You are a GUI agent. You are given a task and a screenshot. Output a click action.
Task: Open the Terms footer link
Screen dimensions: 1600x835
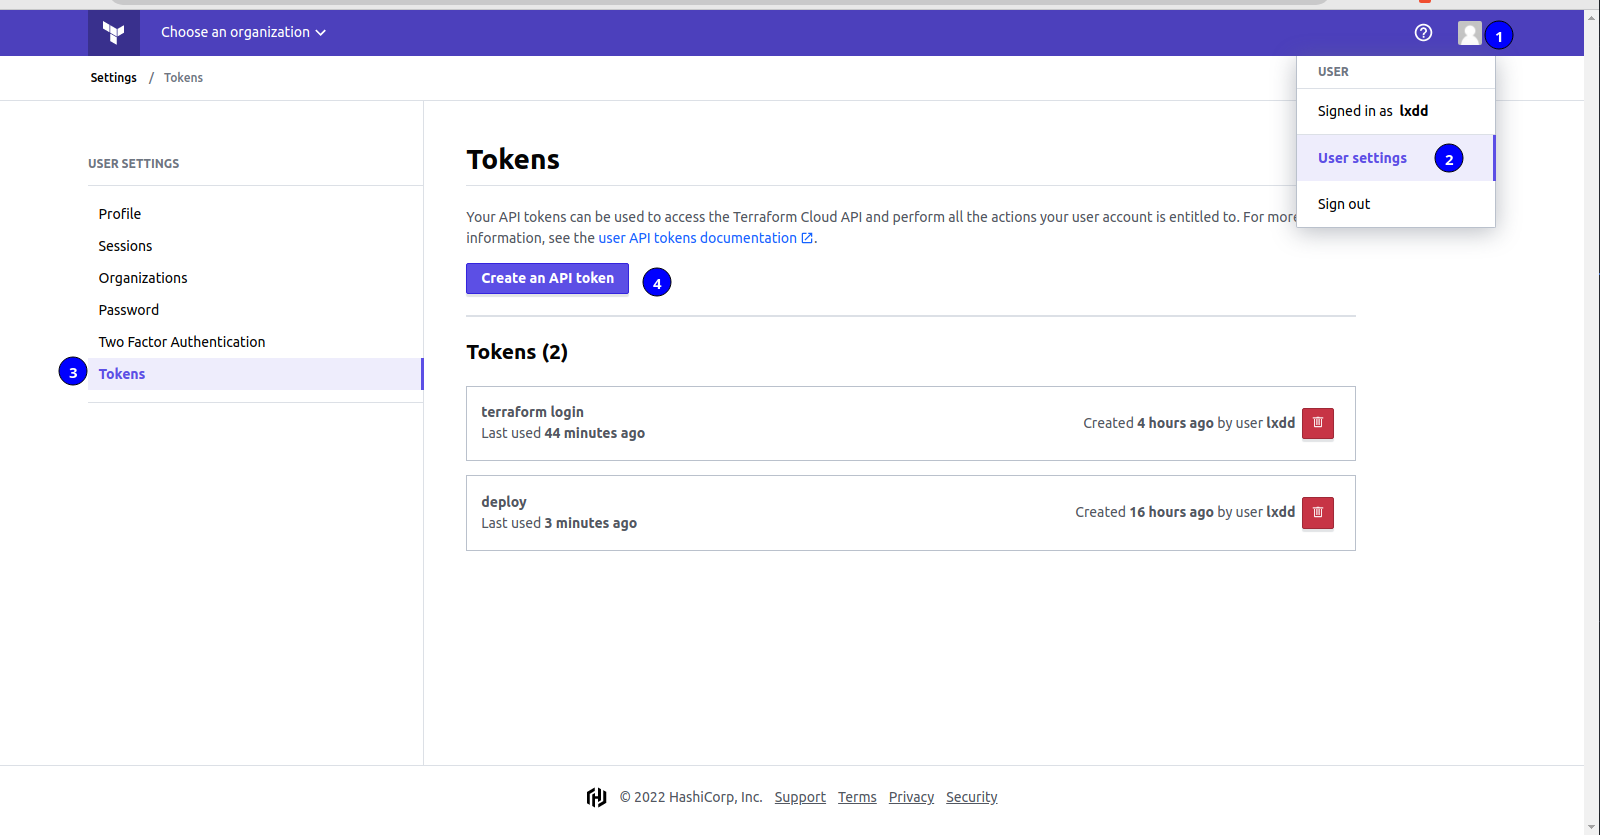tap(857, 797)
